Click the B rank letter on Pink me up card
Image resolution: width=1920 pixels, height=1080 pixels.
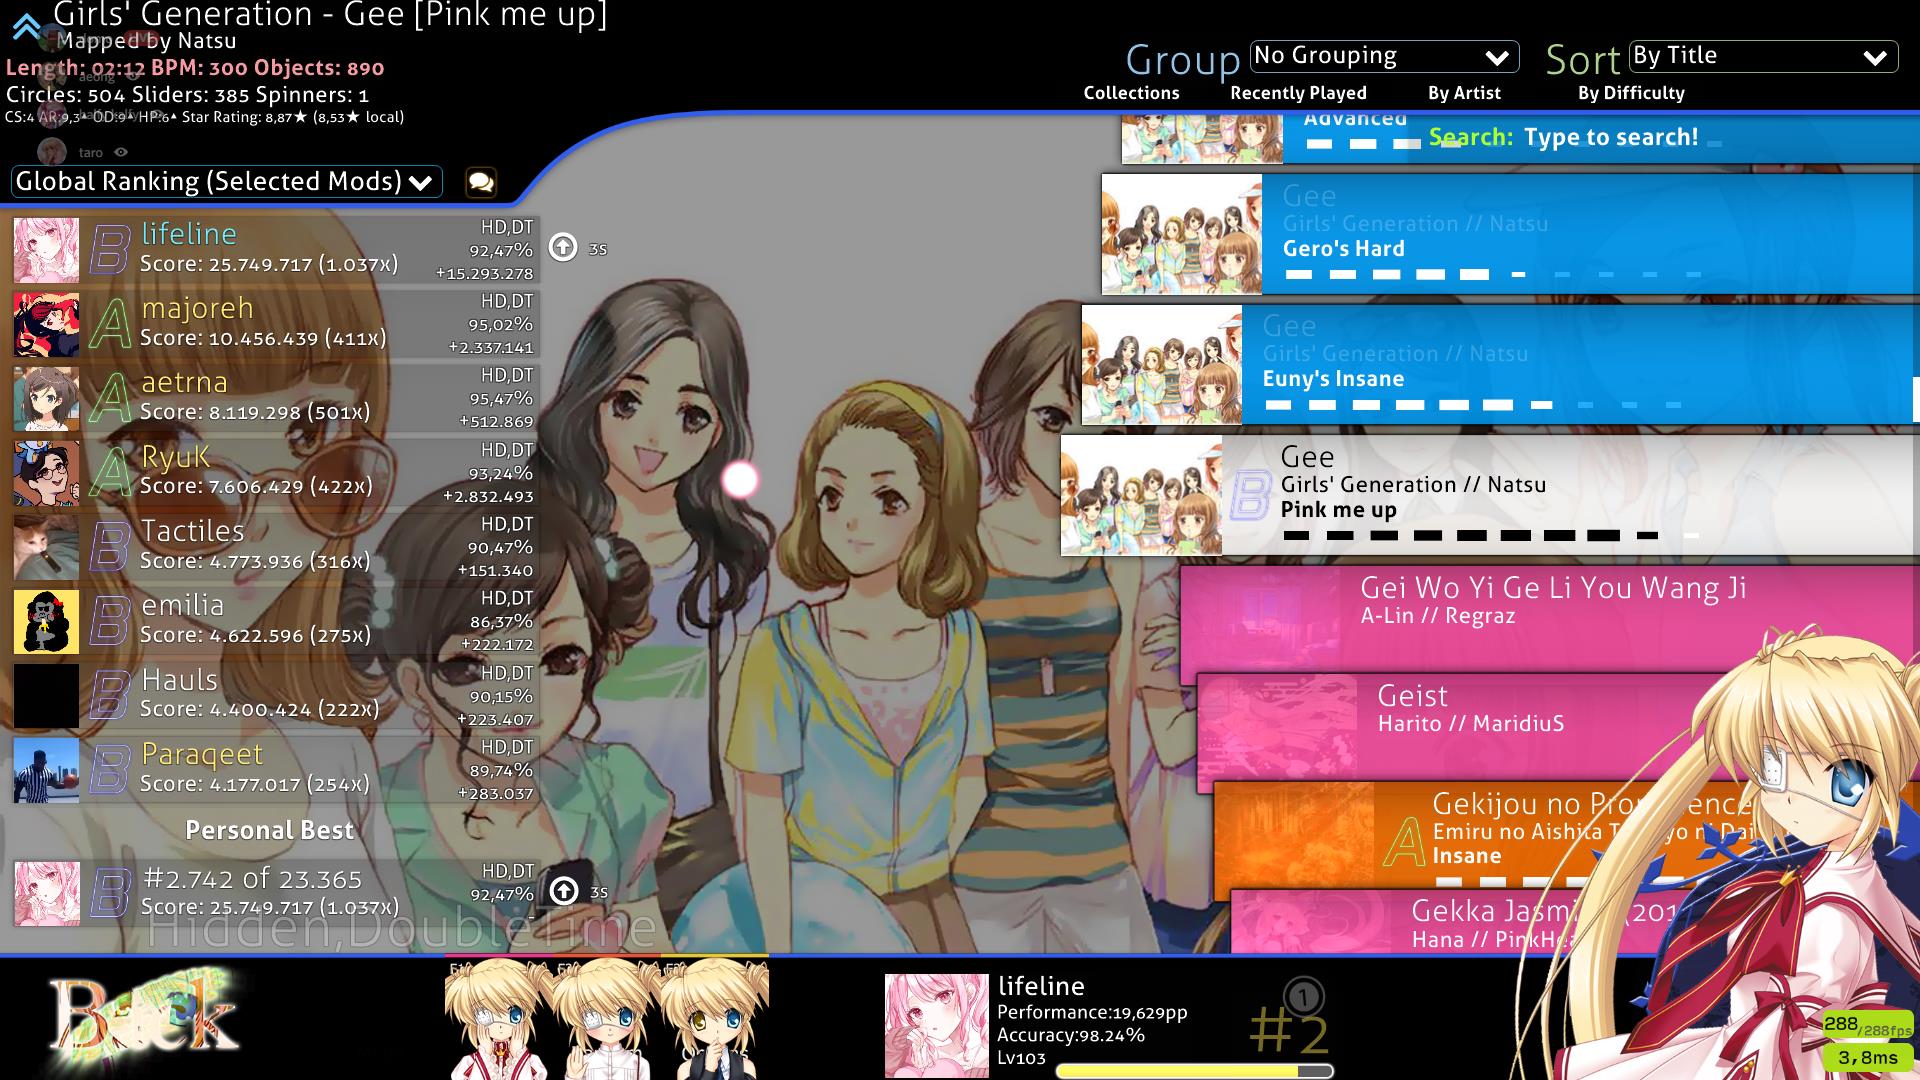[1249, 495]
